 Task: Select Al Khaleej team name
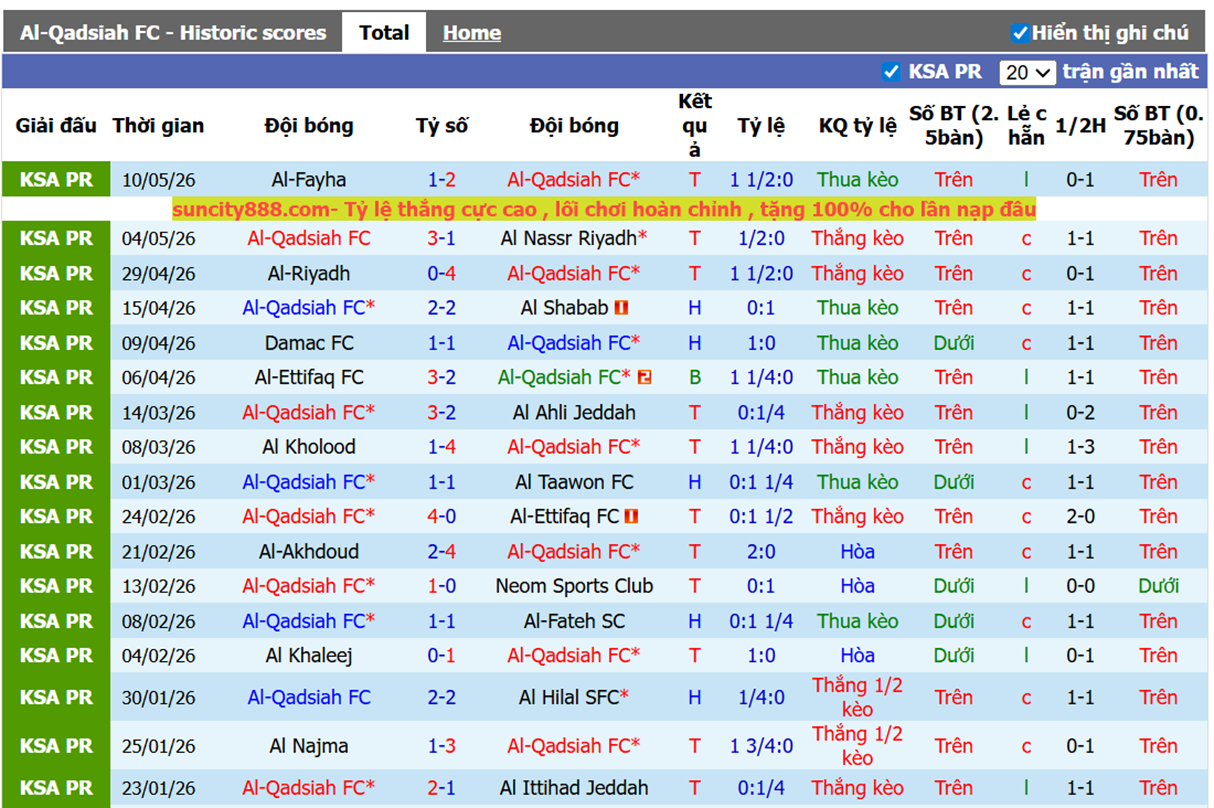click(x=309, y=656)
